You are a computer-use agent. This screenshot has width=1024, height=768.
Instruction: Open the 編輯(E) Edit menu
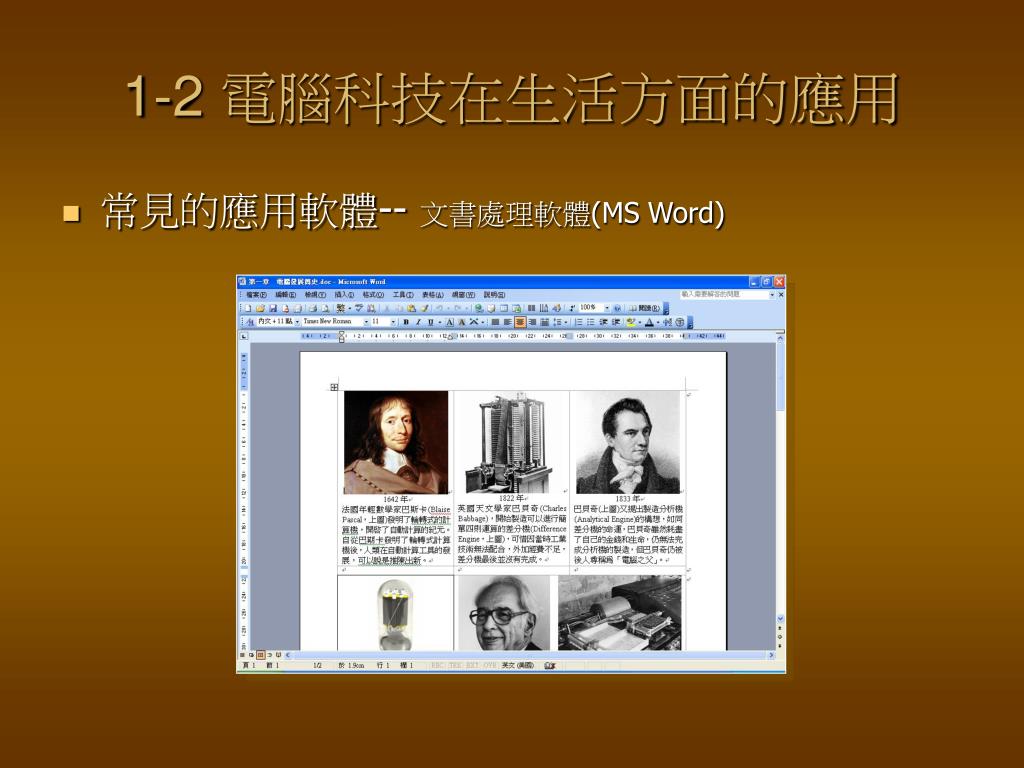tap(286, 295)
